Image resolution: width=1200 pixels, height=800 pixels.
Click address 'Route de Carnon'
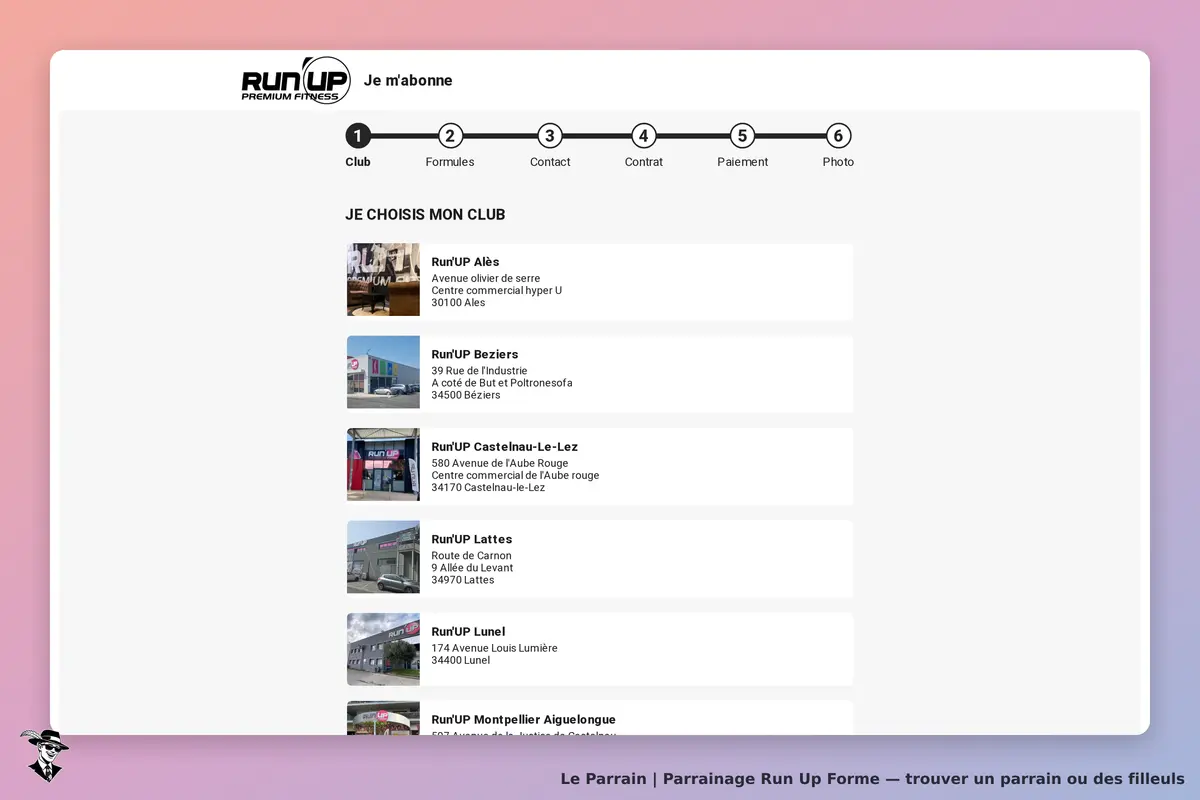point(471,556)
